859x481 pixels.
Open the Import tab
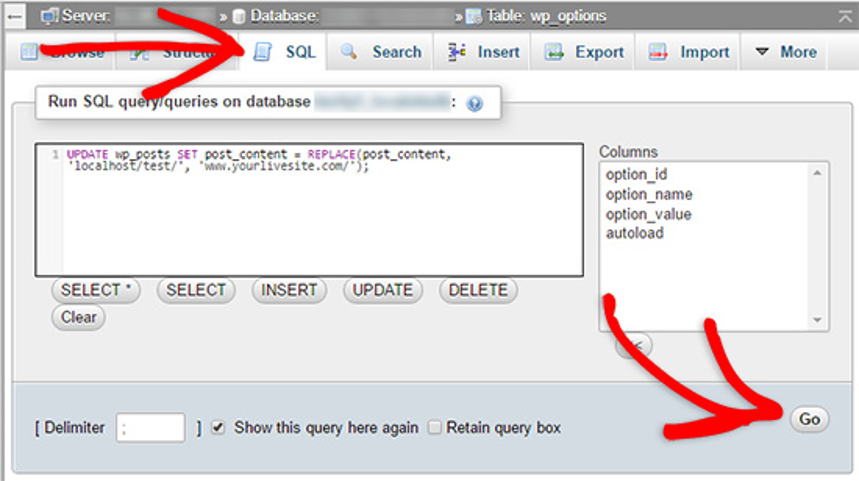(x=688, y=52)
